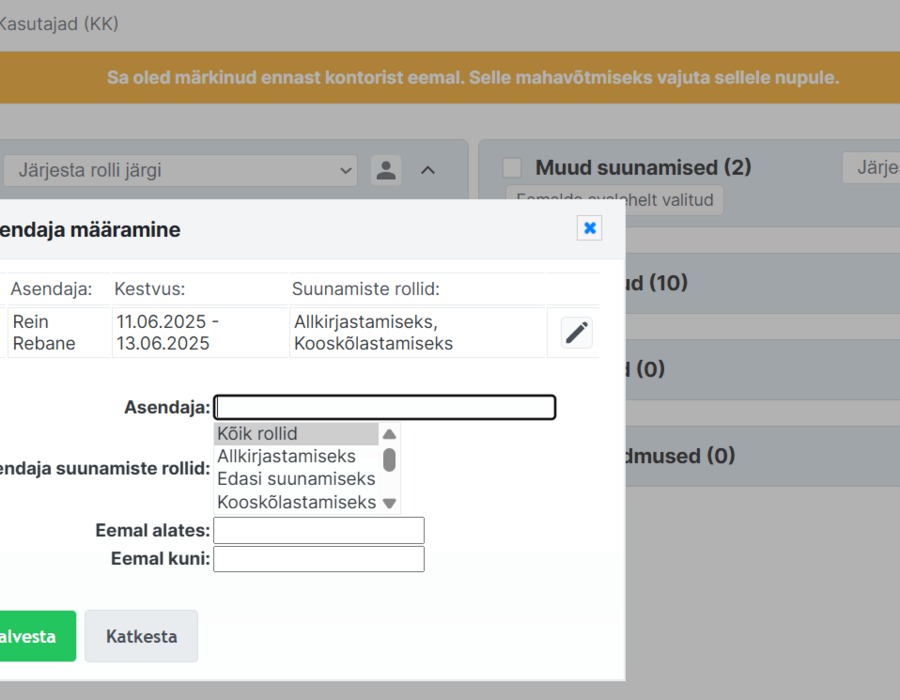
Task: Open 'Järjesta rolli järgi' sort dropdown
Action: click(180, 170)
